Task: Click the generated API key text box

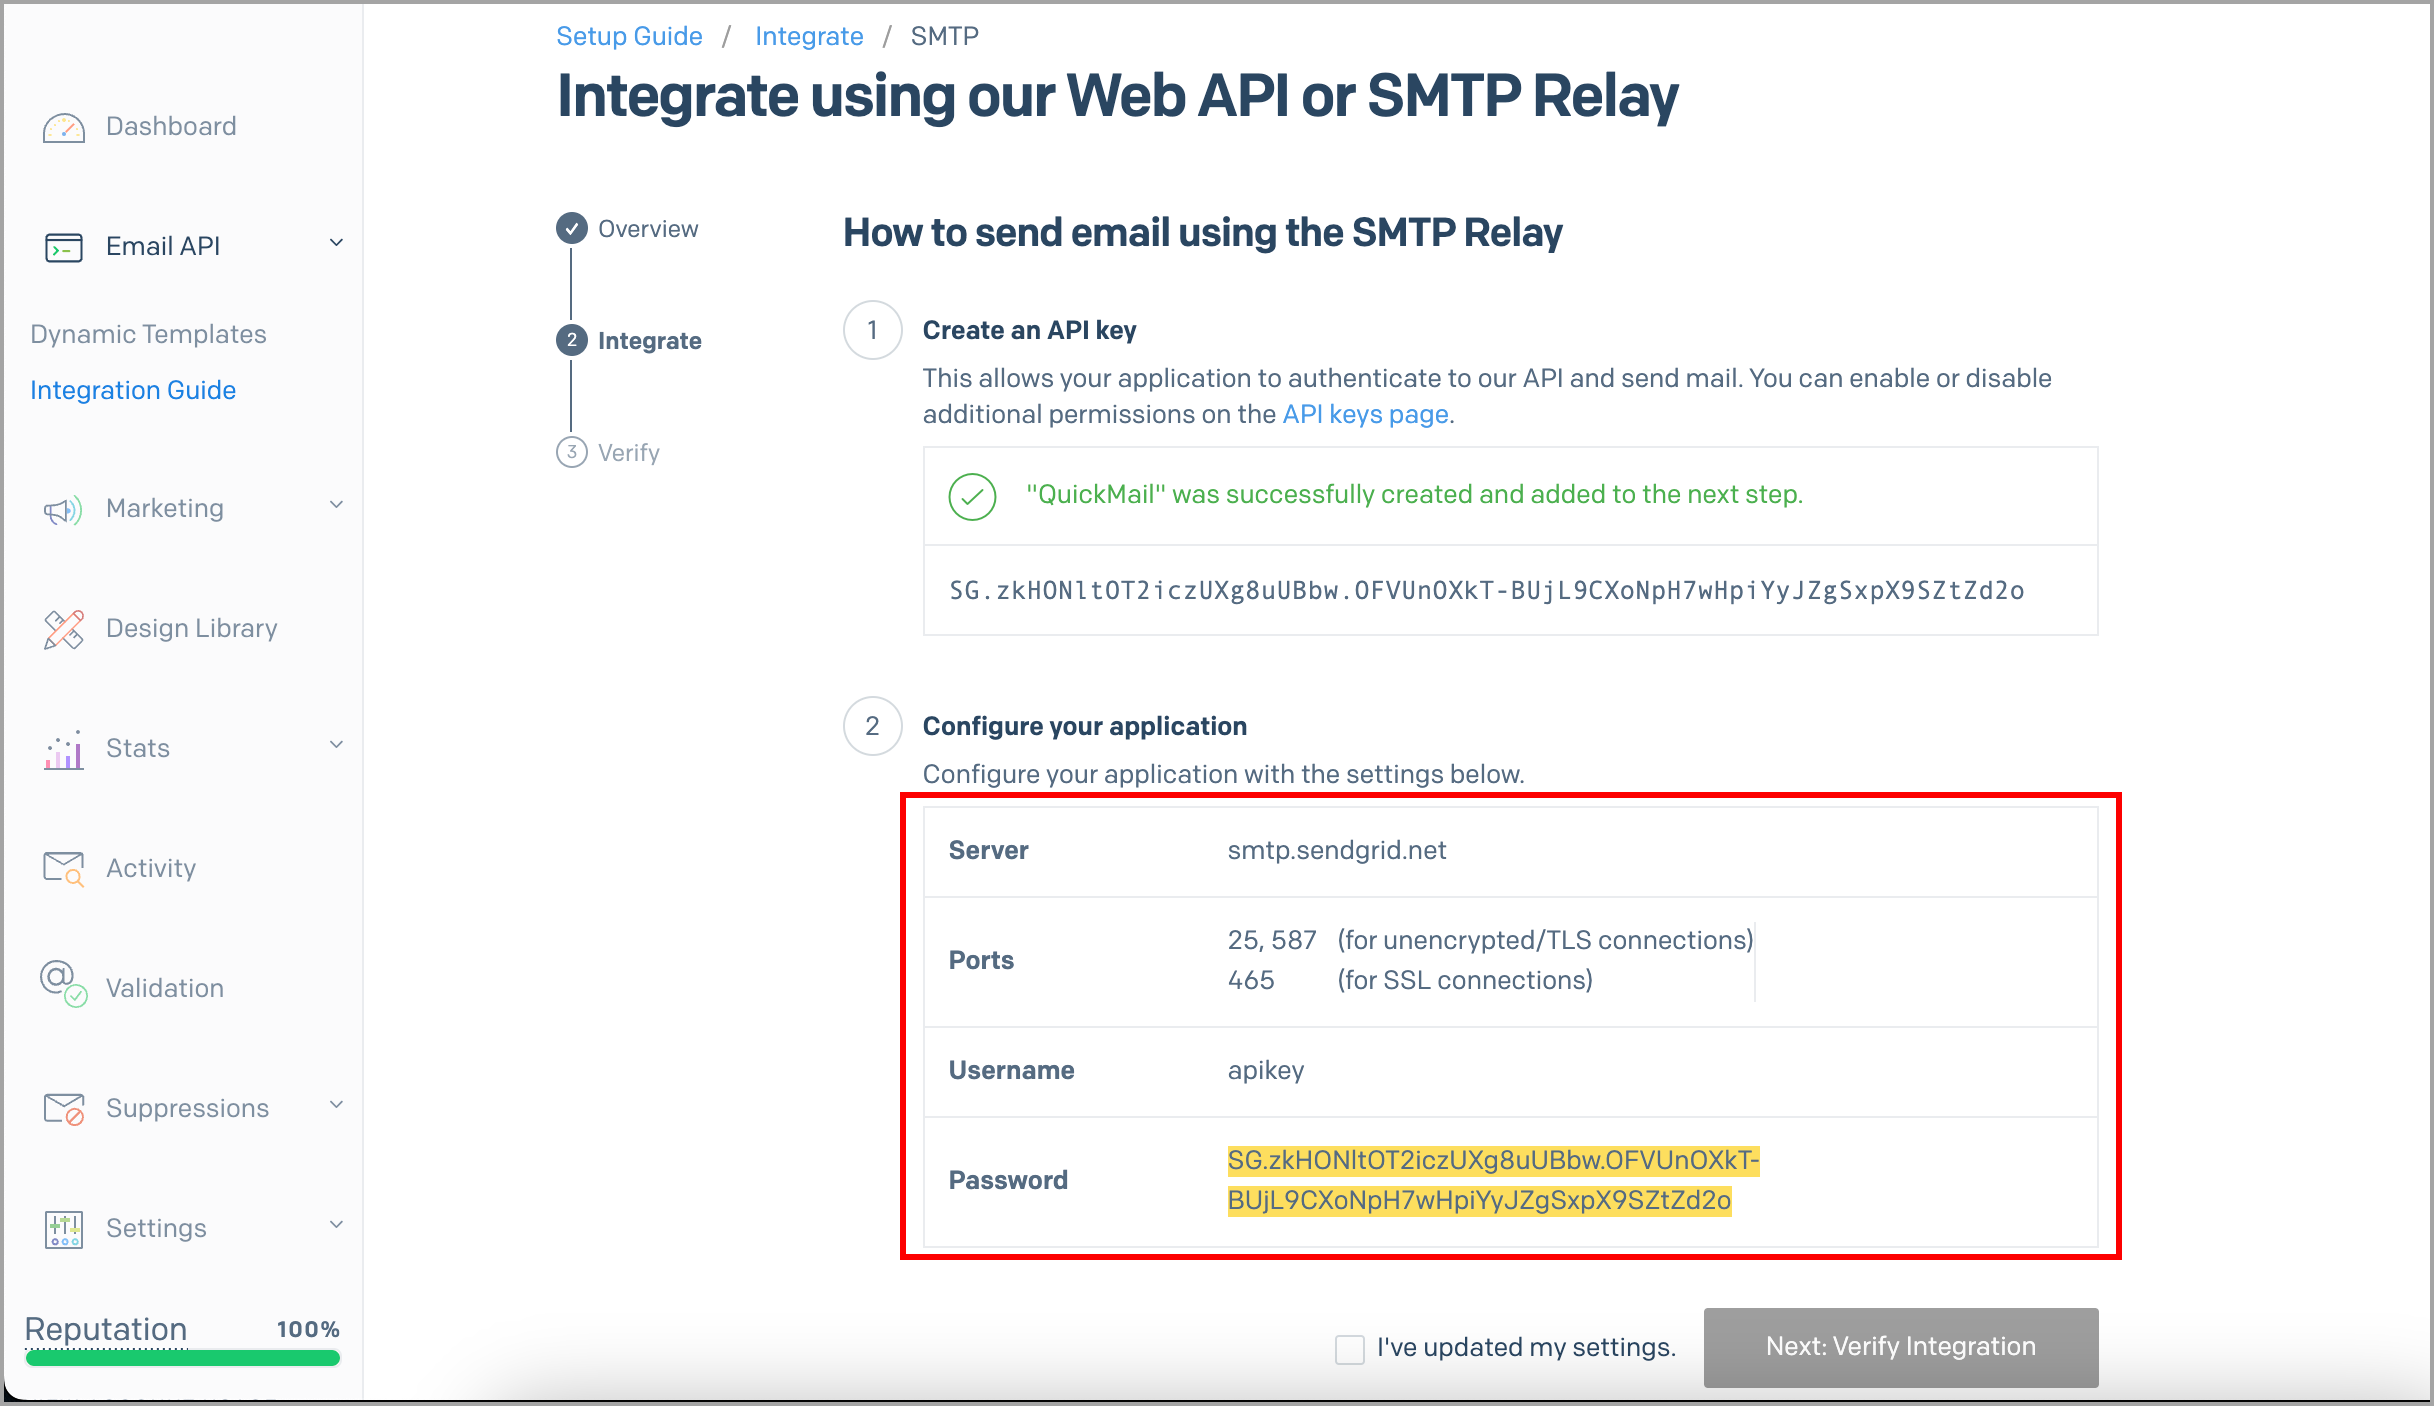Action: (1510, 591)
